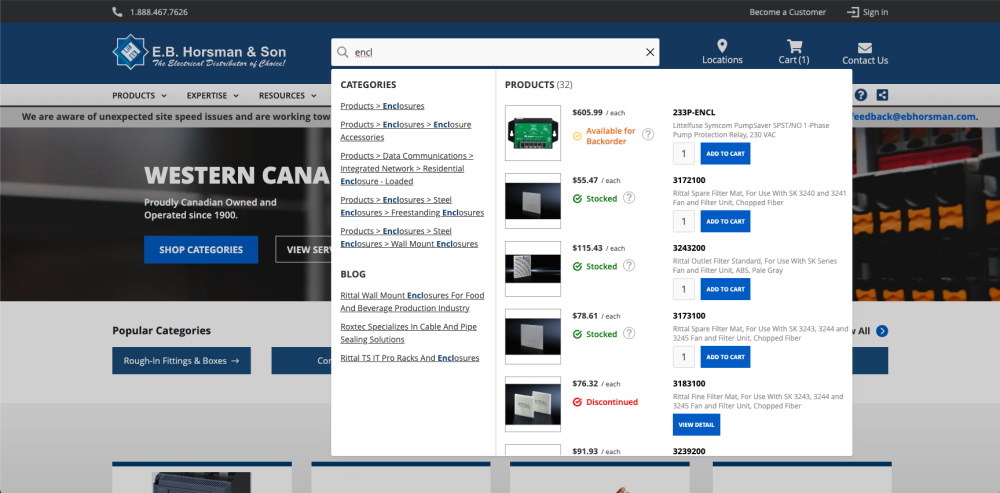The width and height of the screenshot is (1000, 493).
Task: Click the help question mark icon in nav bar
Action: click(x=861, y=95)
